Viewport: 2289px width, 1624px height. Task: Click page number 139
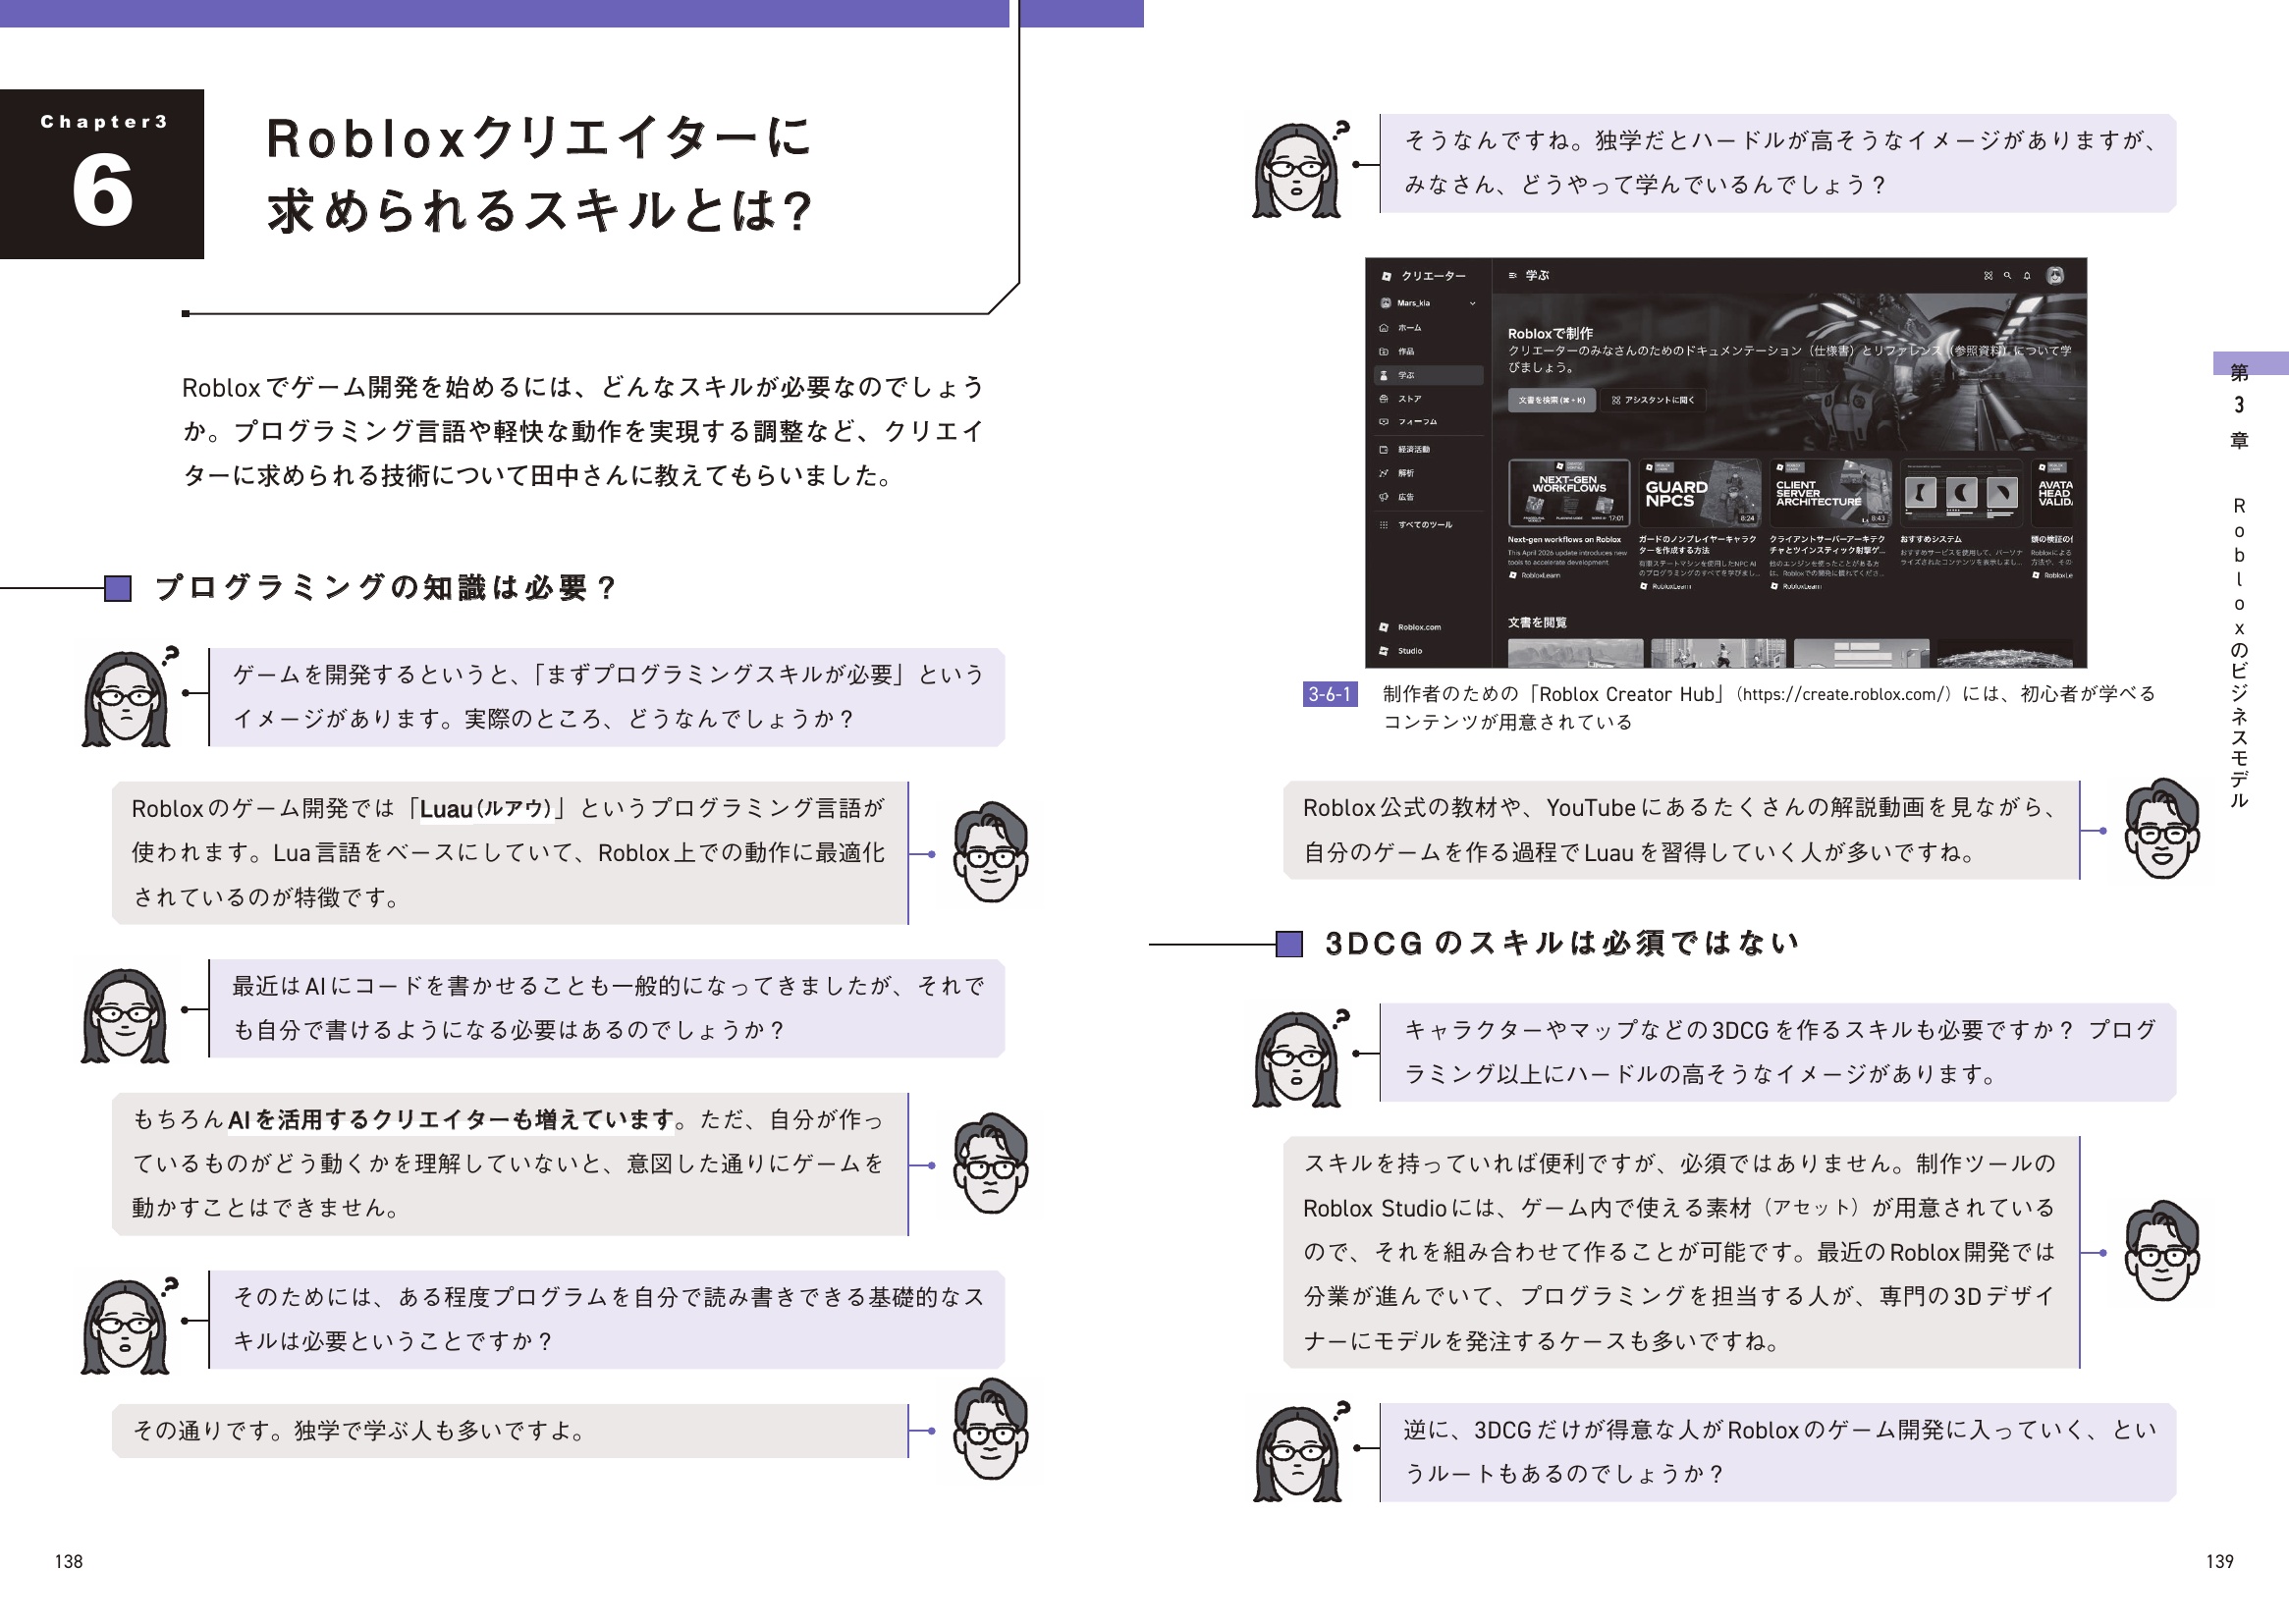[x=2219, y=1561]
